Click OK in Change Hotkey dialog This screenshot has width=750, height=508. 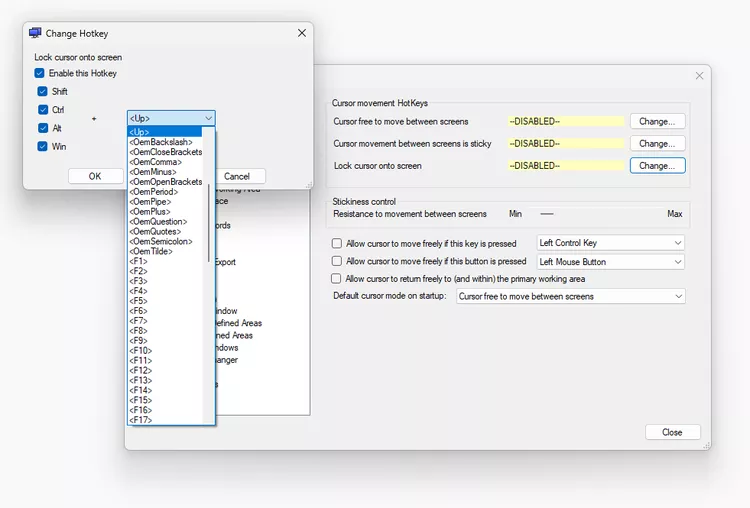(95, 176)
